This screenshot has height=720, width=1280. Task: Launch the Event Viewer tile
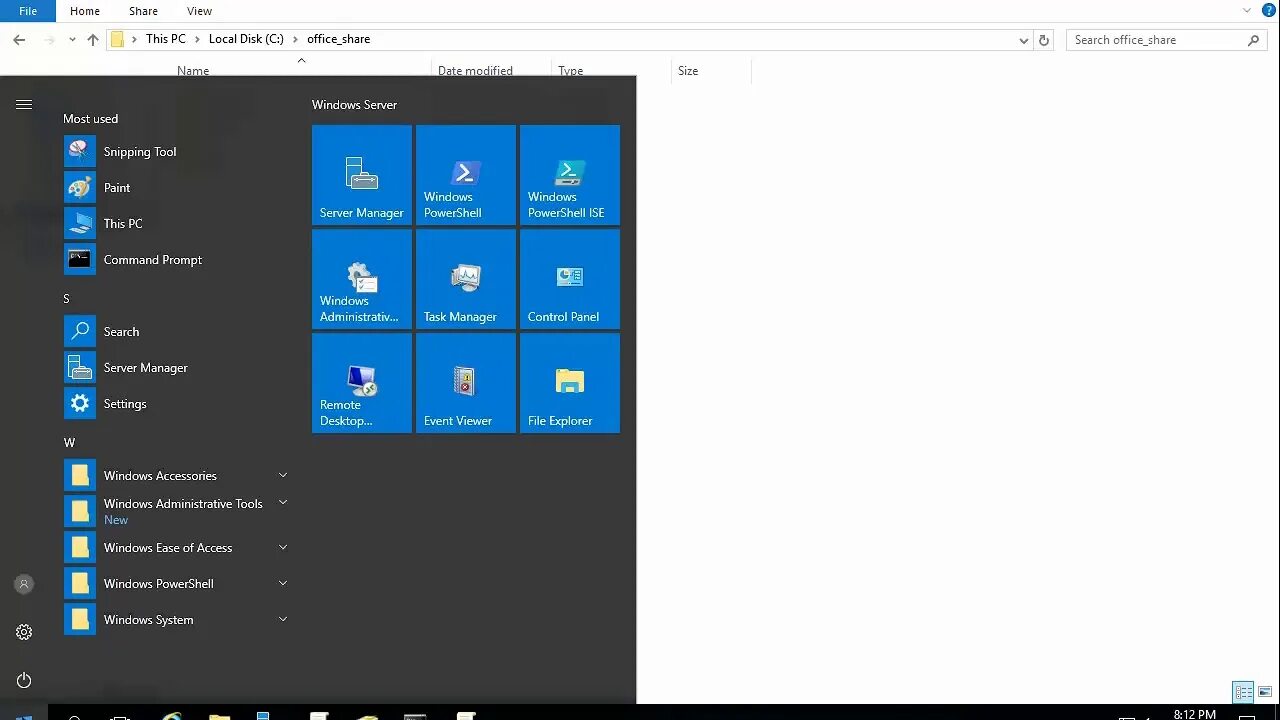click(x=466, y=383)
